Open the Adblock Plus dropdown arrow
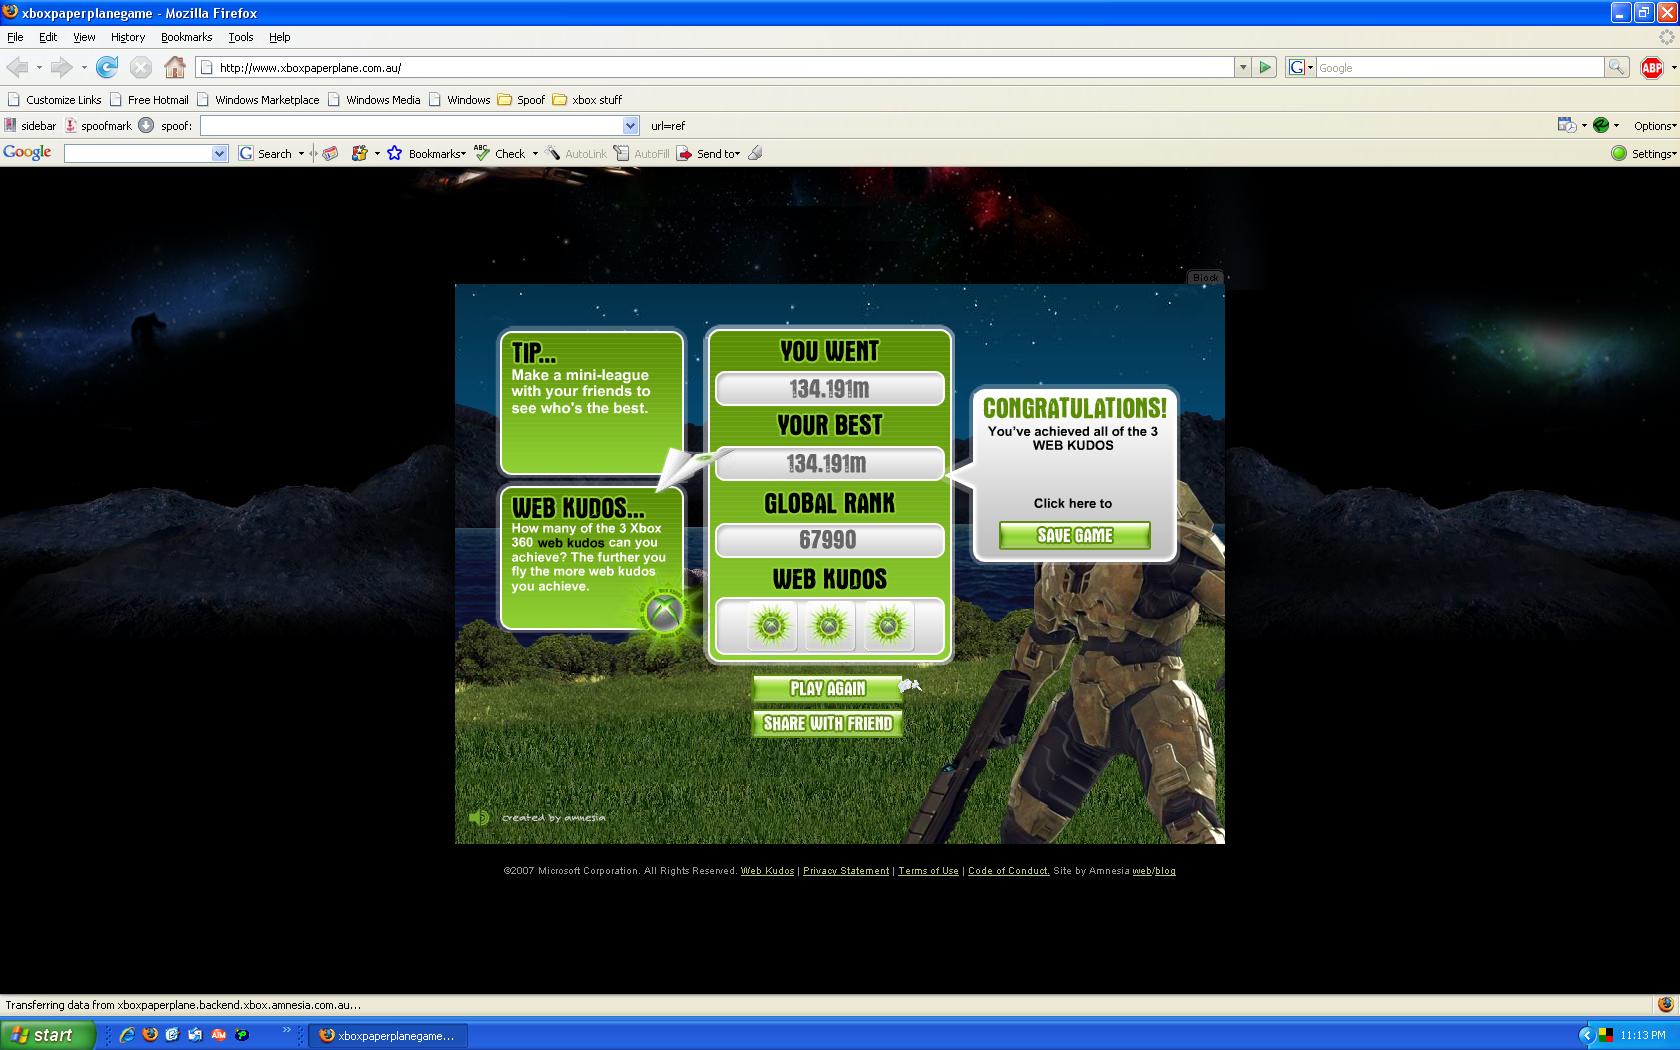The height and width of the screenshot is (1050, 1680). tap(1672, 67)
